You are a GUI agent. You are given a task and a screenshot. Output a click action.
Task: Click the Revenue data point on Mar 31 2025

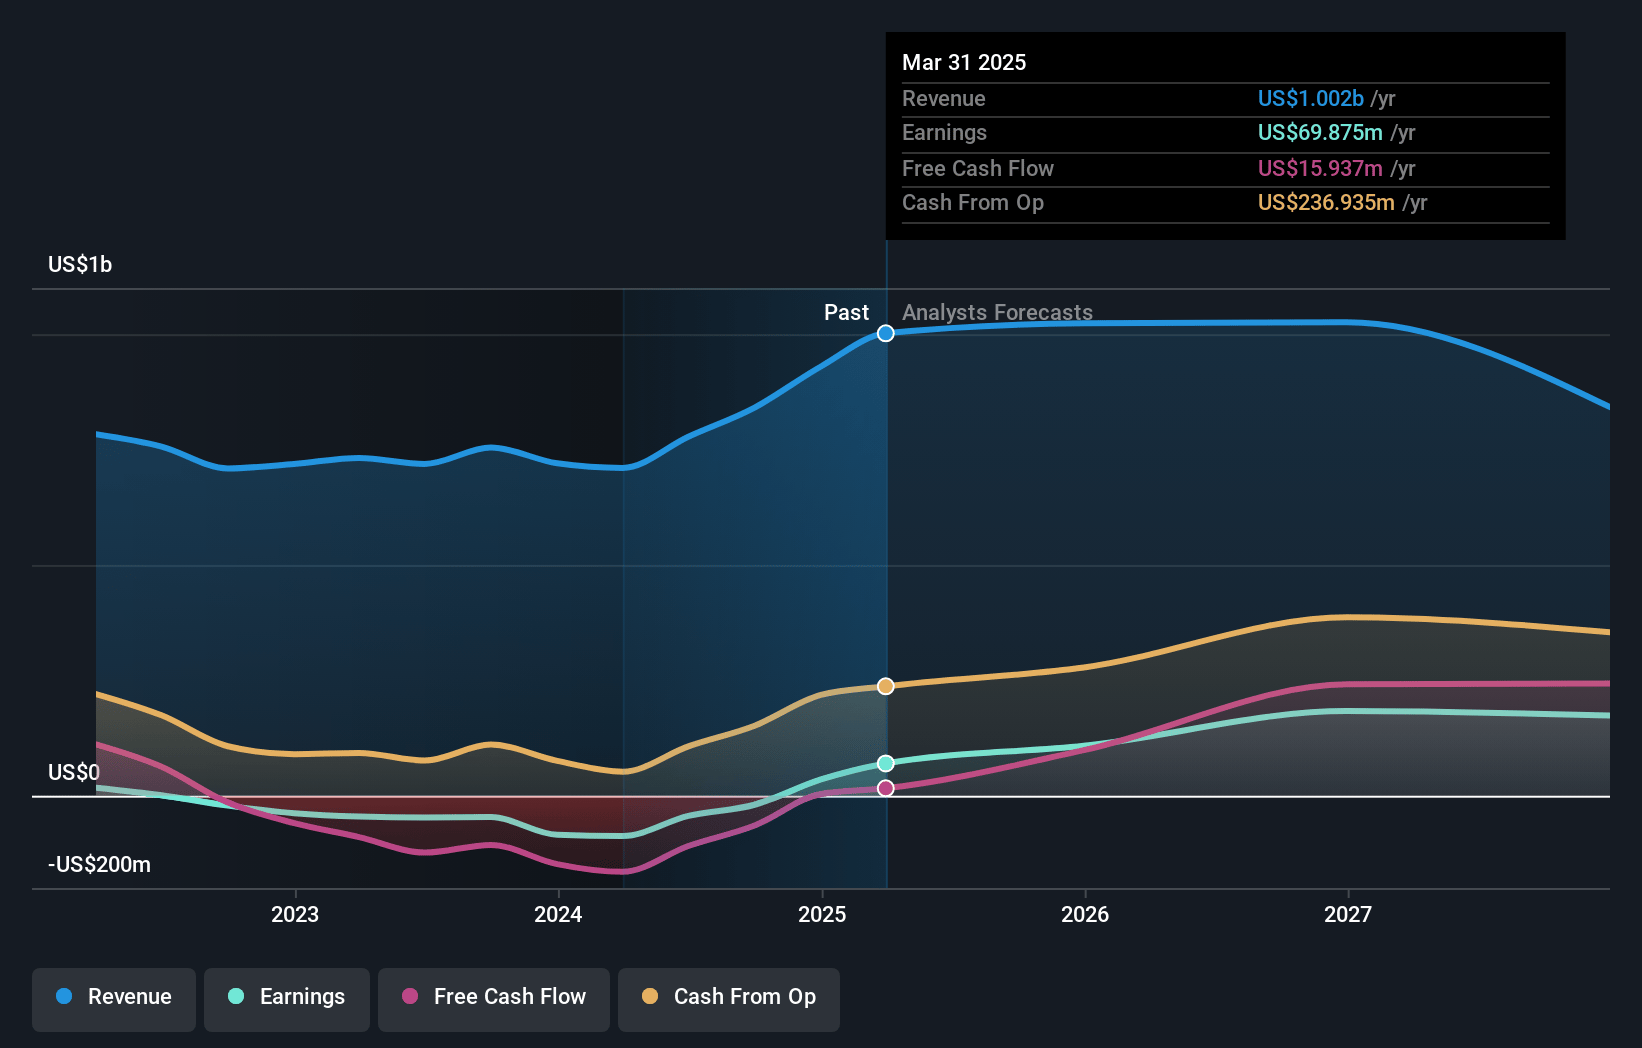point(886,333)
